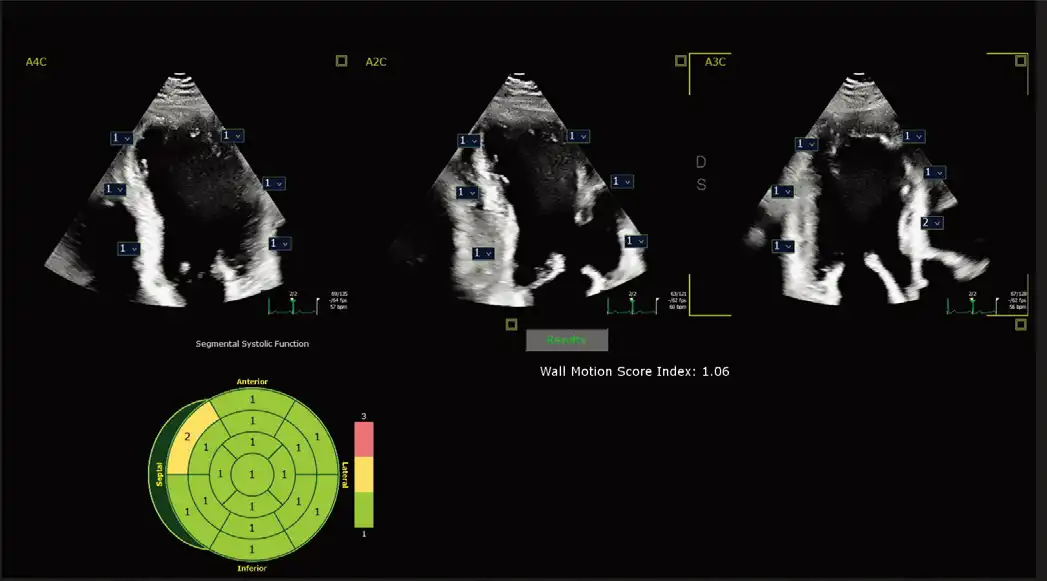Pick the yellow legend color in score bar
The image size is (1047, 581).
click(363, 475)
